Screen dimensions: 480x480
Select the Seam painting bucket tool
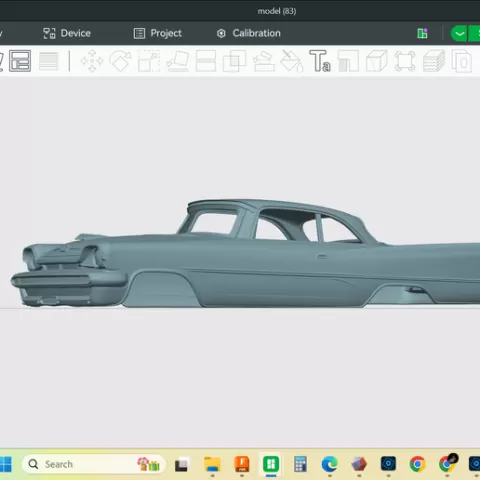click(x=292, y=61)
